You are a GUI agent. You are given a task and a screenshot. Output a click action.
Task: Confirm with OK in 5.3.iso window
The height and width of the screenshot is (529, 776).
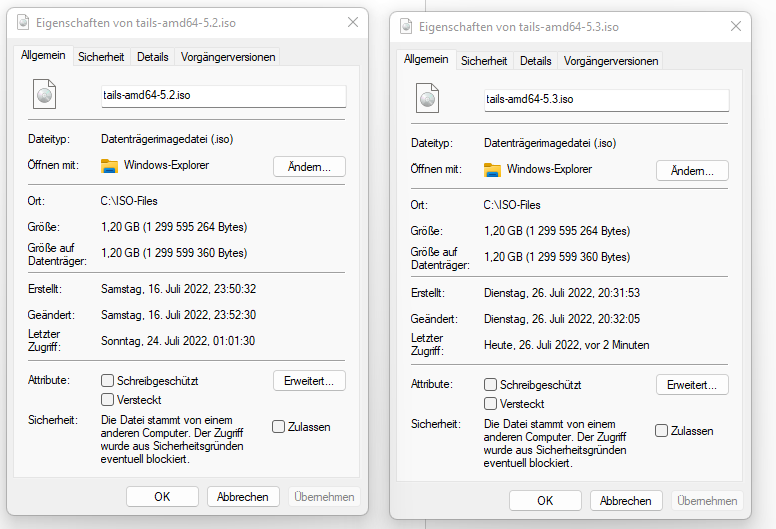(545, 500)
